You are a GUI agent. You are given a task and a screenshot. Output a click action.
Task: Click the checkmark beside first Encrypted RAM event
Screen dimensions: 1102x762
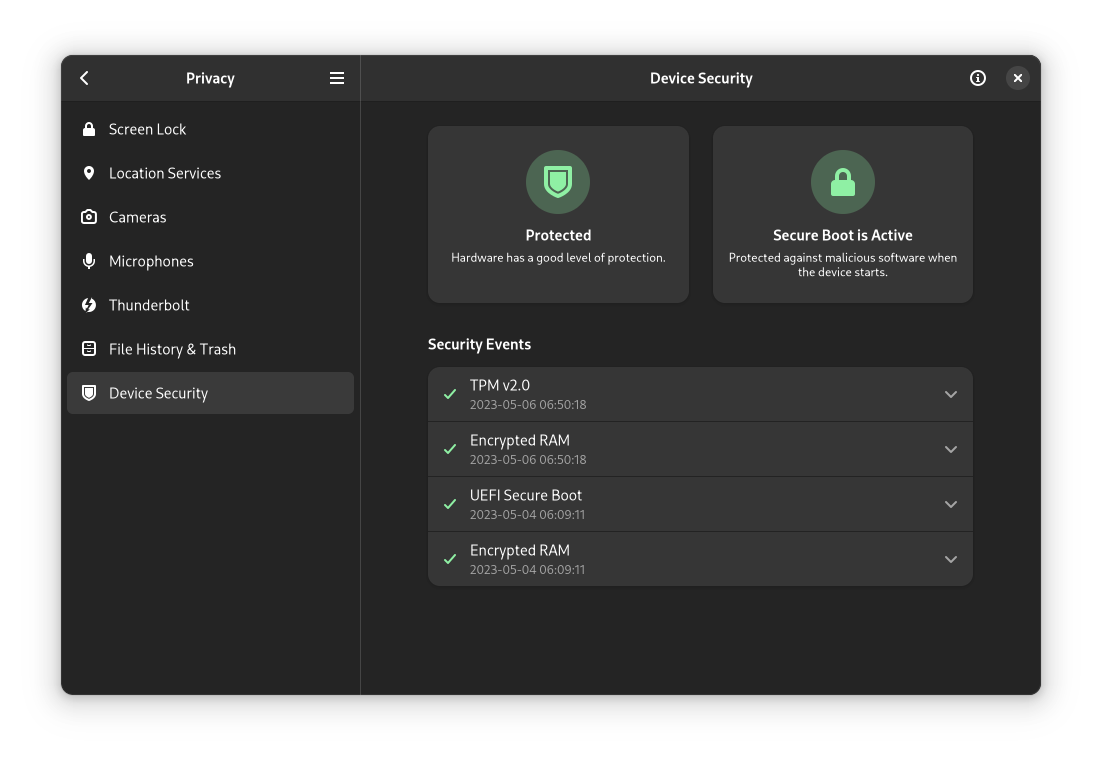pos(449,449)
